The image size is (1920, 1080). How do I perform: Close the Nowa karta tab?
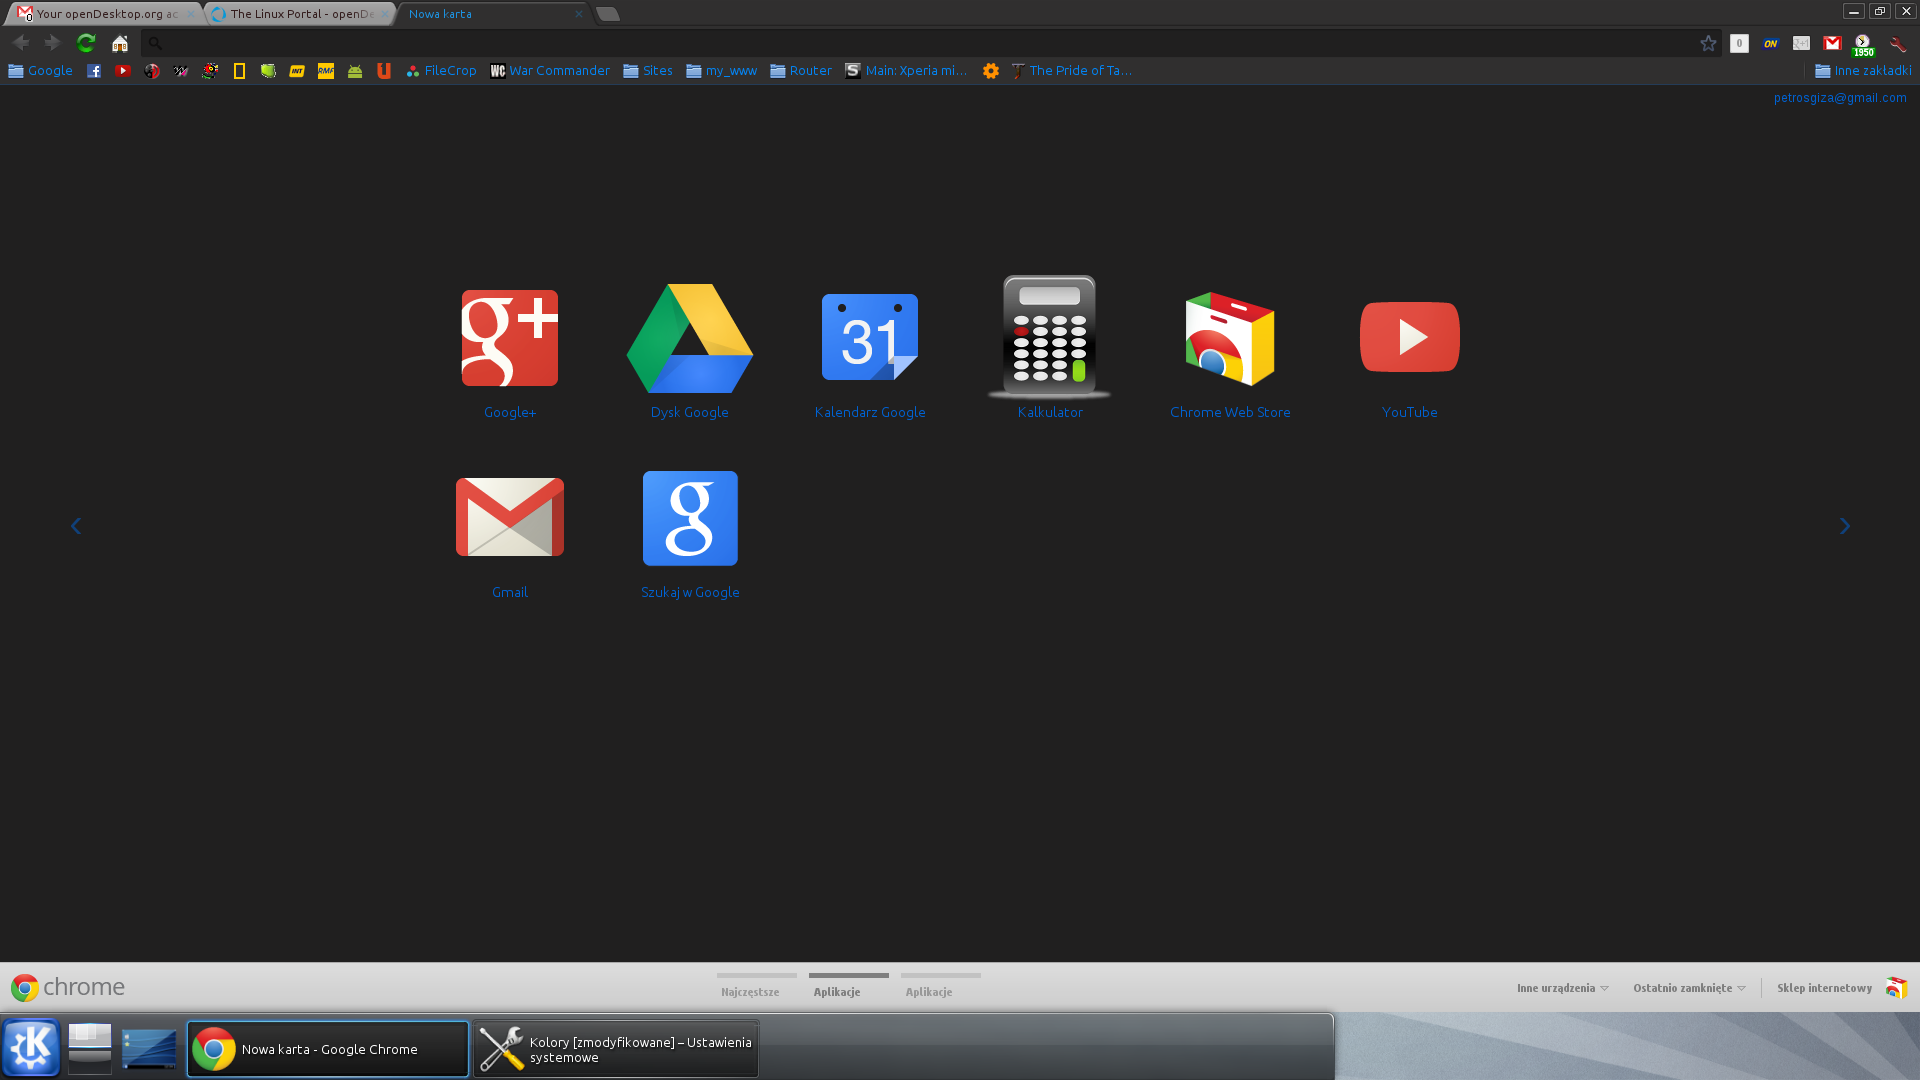pyautogui.click(x=579, y=14)
